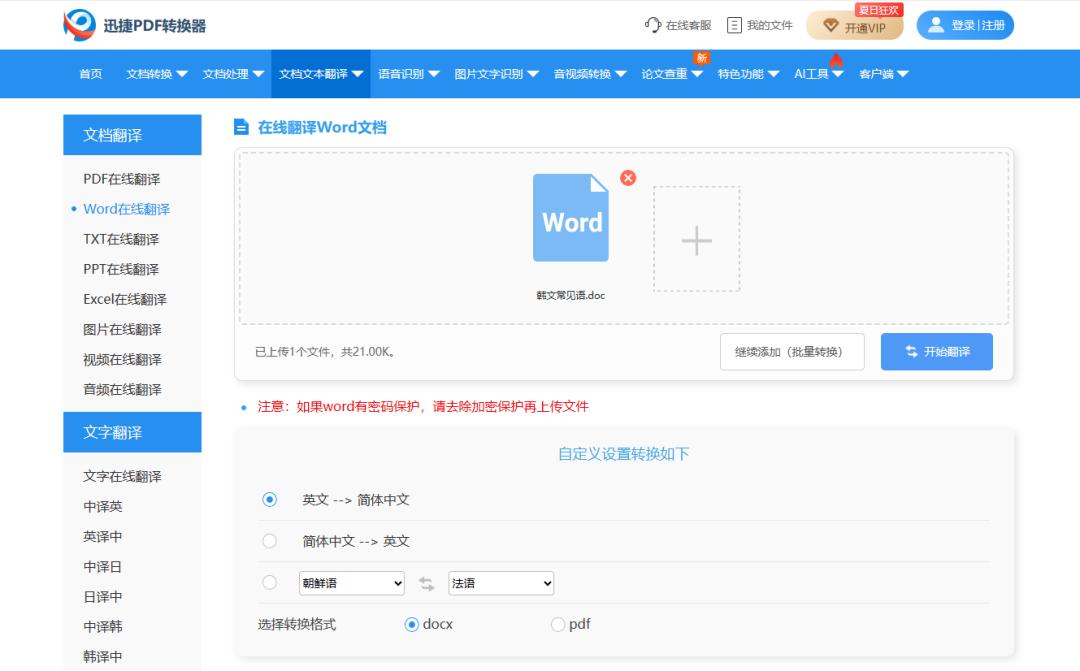Choose pdf as the output format
Screen dimensions: 1080x671
pyautogui.click(x=557, y=624)
